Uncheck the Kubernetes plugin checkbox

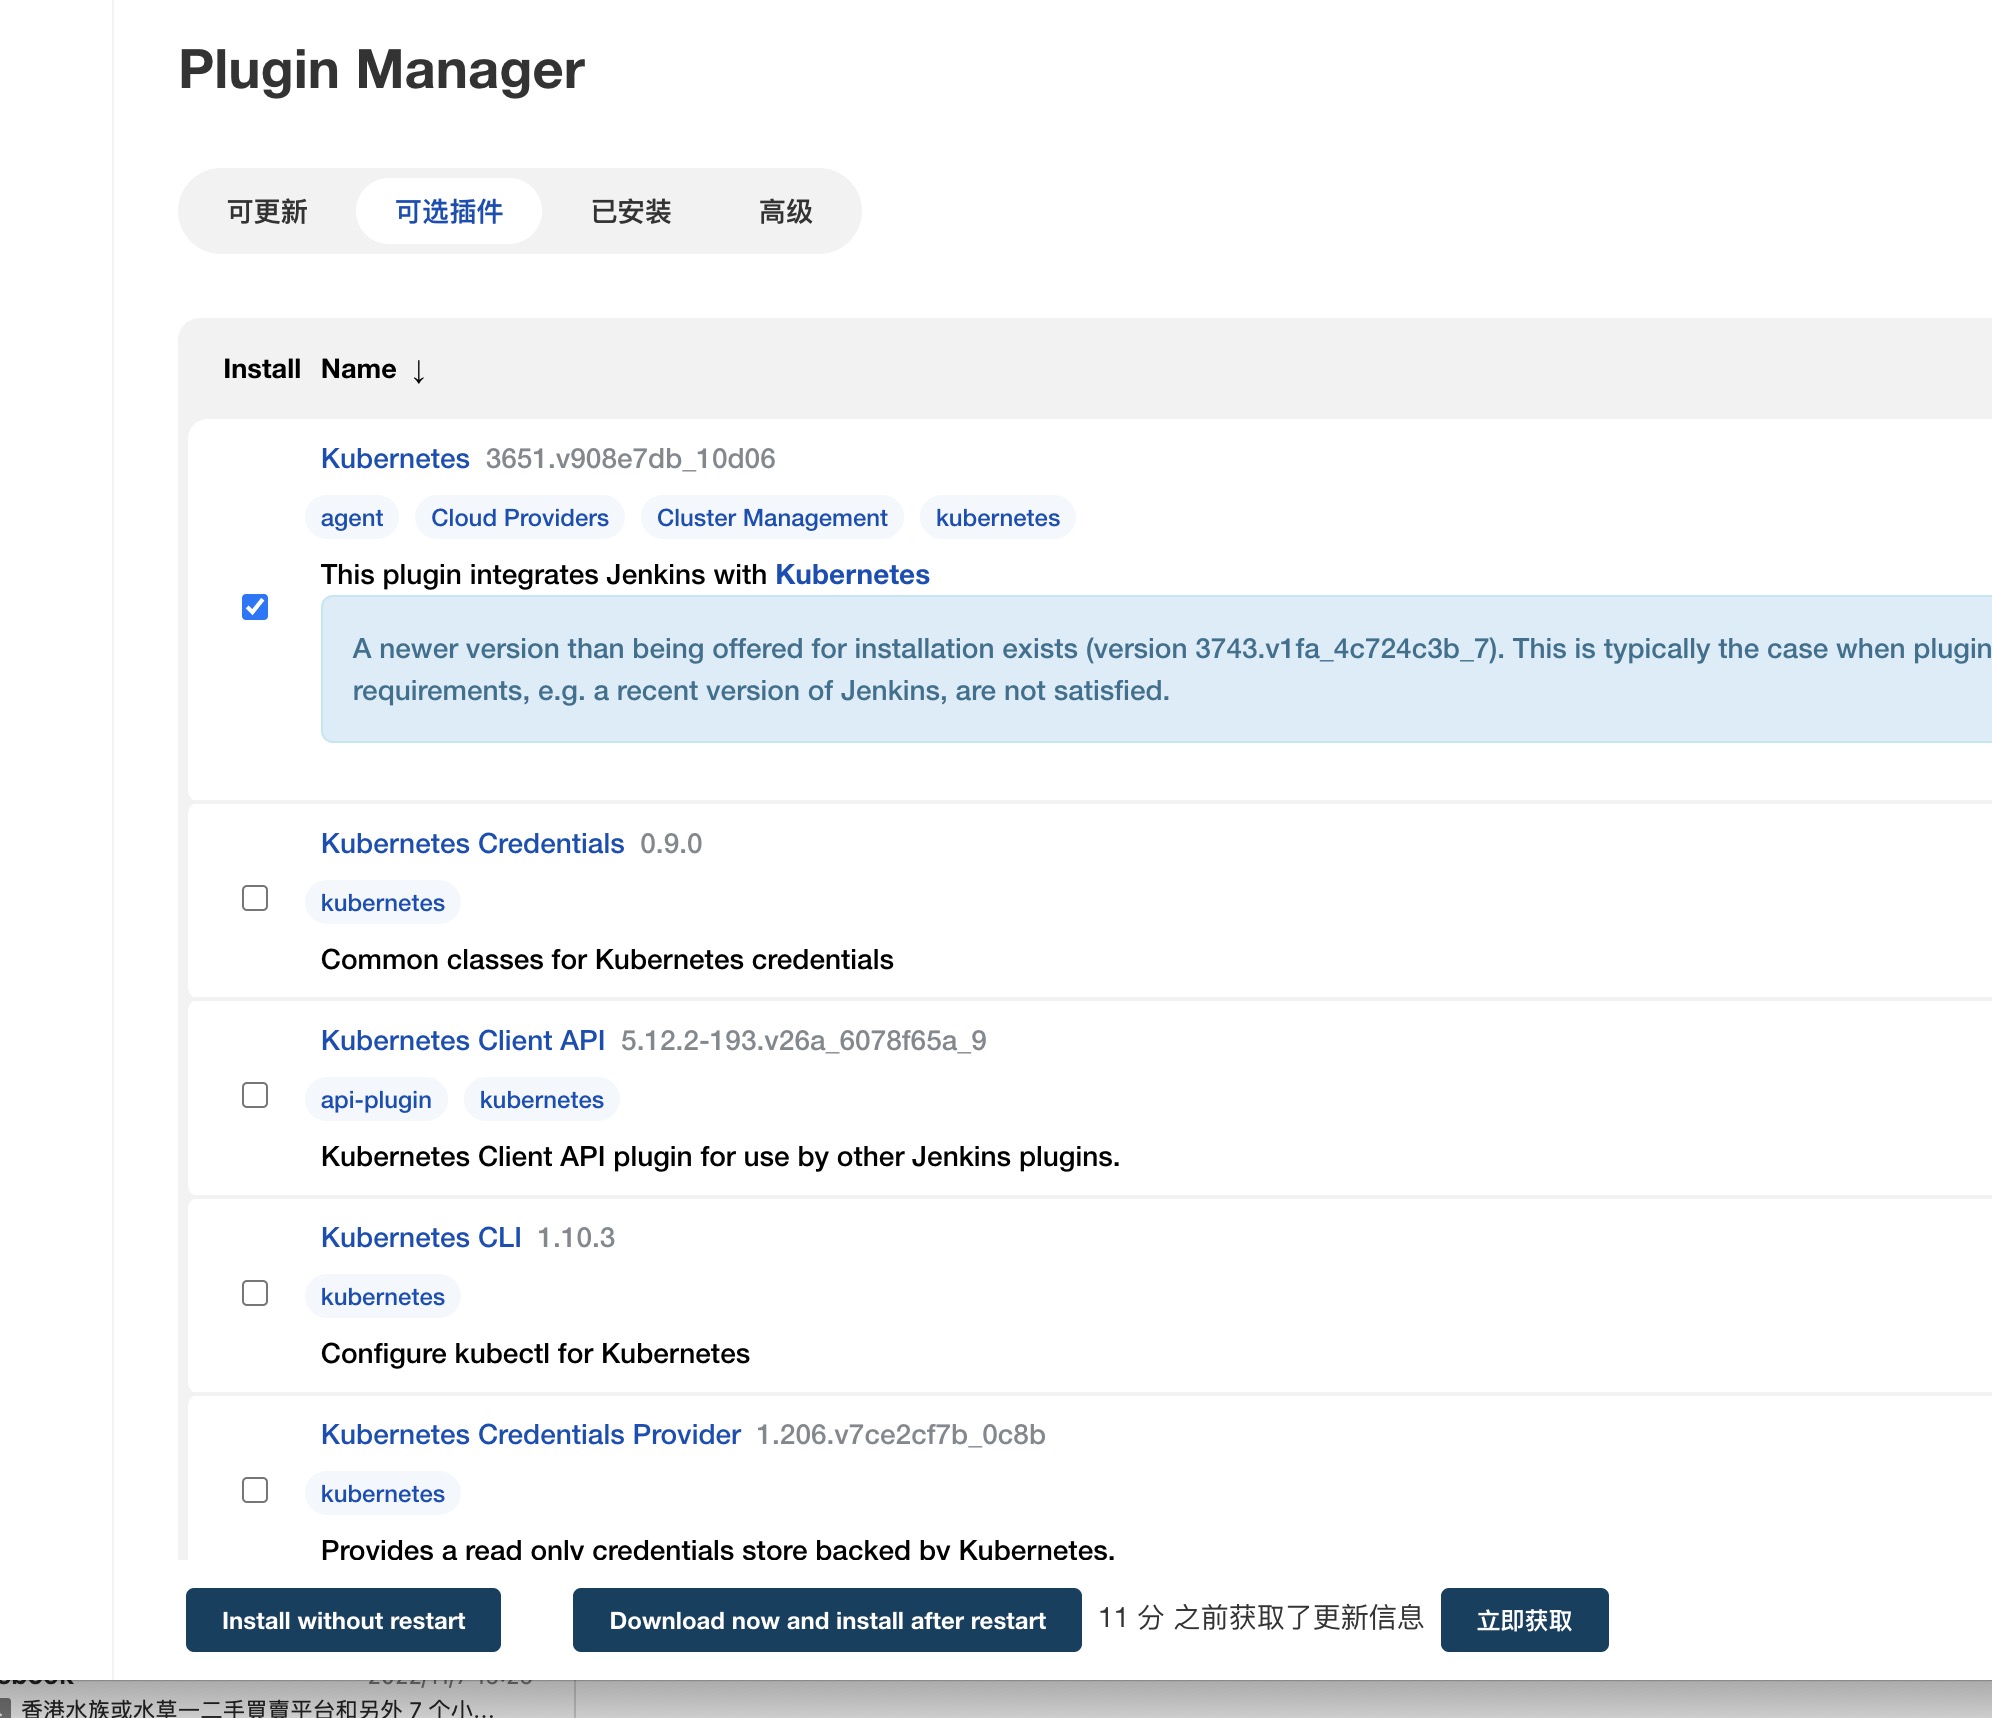point(255,607)
